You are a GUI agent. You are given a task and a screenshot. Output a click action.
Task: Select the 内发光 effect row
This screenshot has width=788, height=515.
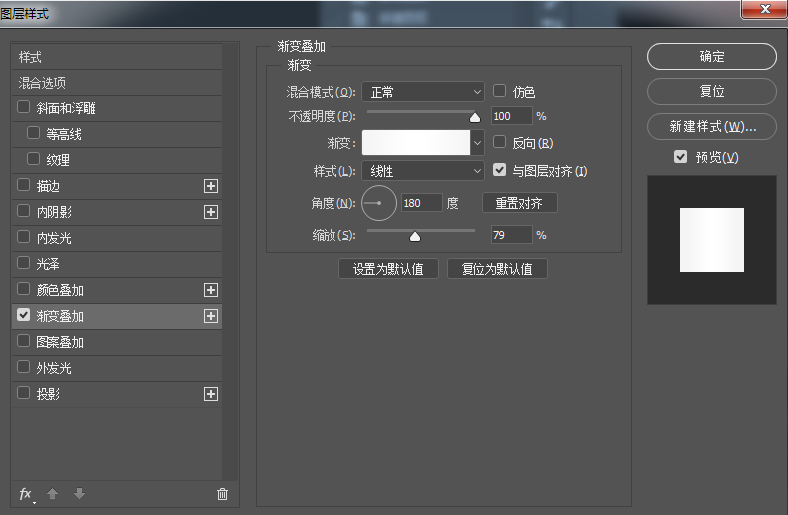(117, 238)
